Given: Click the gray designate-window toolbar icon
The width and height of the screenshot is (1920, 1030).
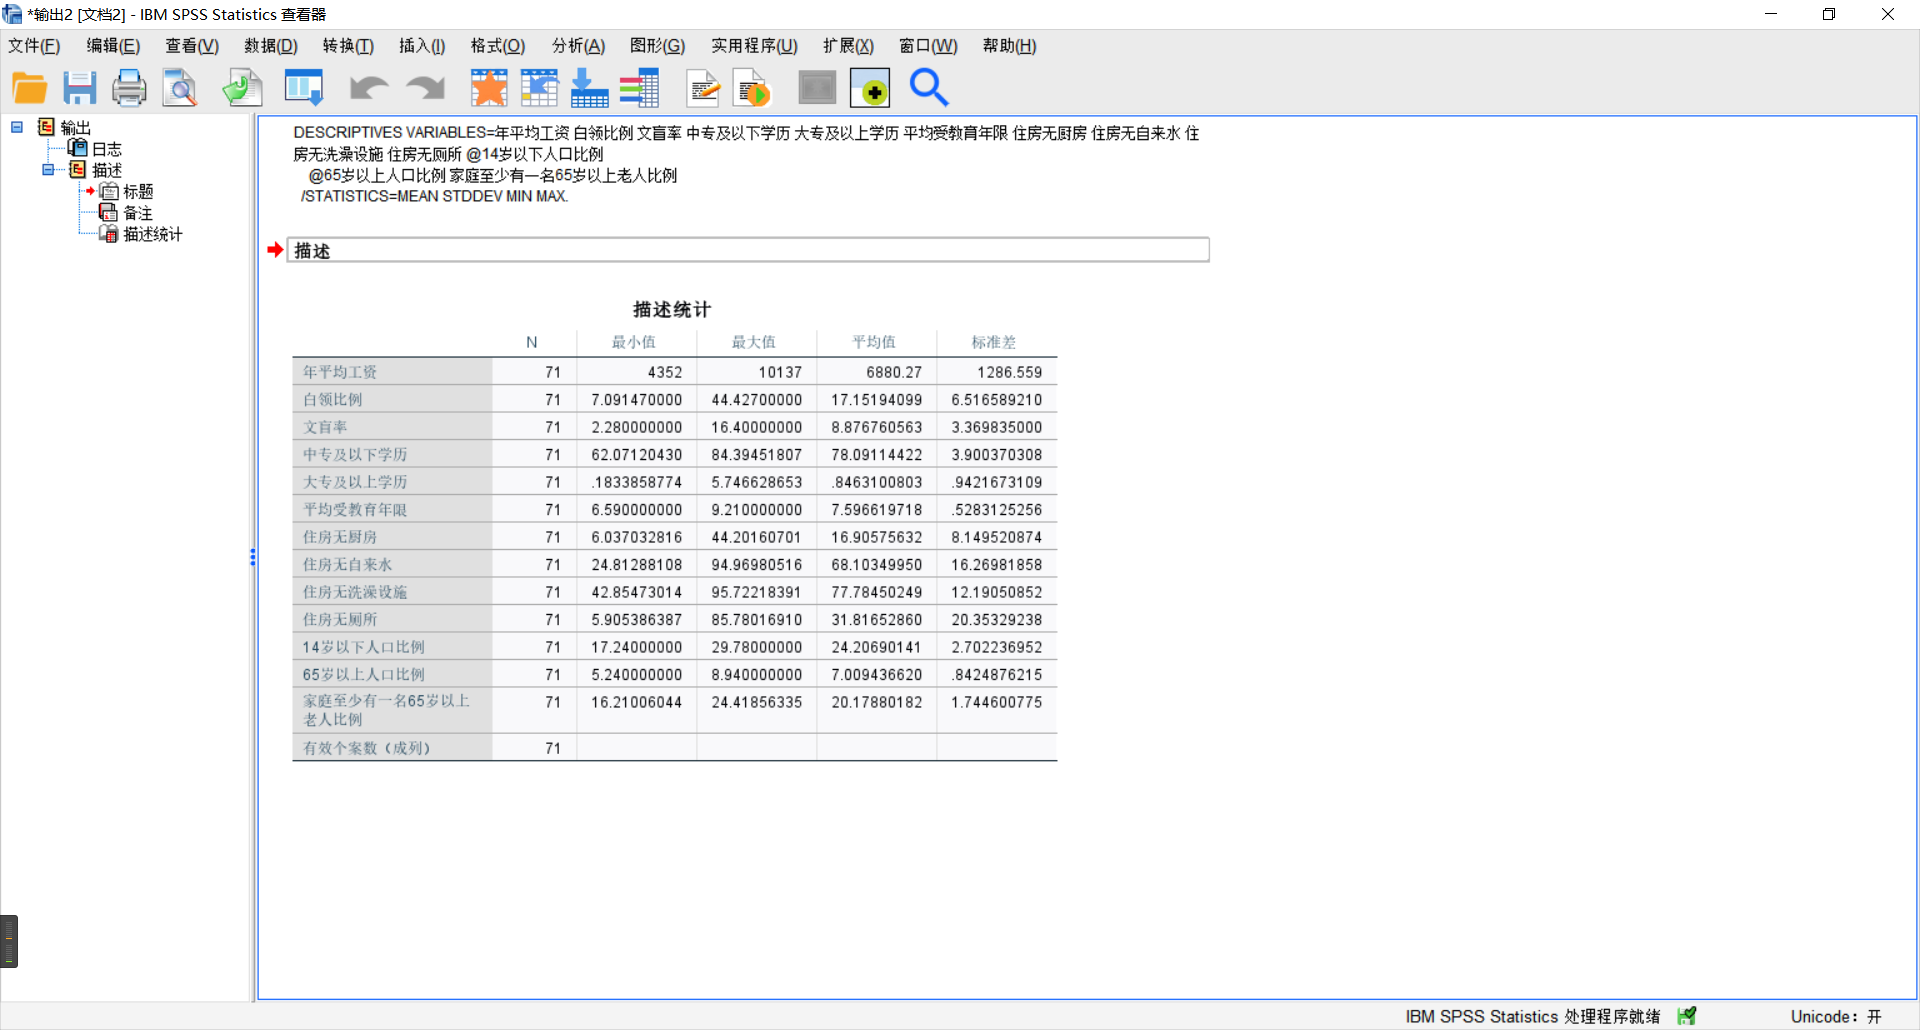Looking at the screenshot, I should [x=817, y=88].
